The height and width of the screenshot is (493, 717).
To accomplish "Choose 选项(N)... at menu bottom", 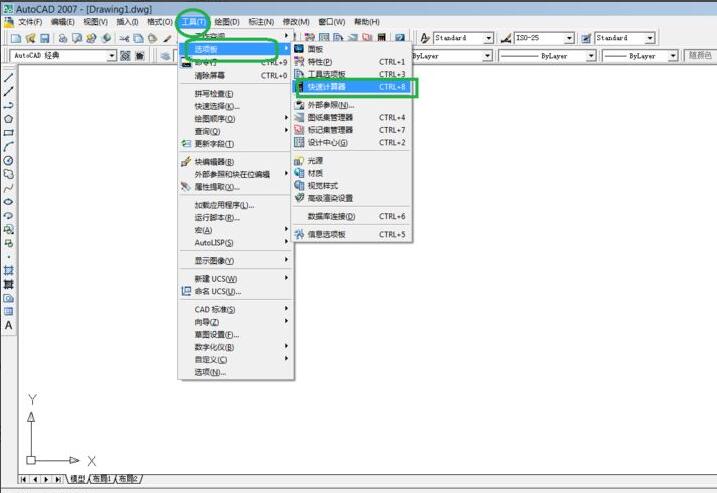I will (x=235, y=372).
